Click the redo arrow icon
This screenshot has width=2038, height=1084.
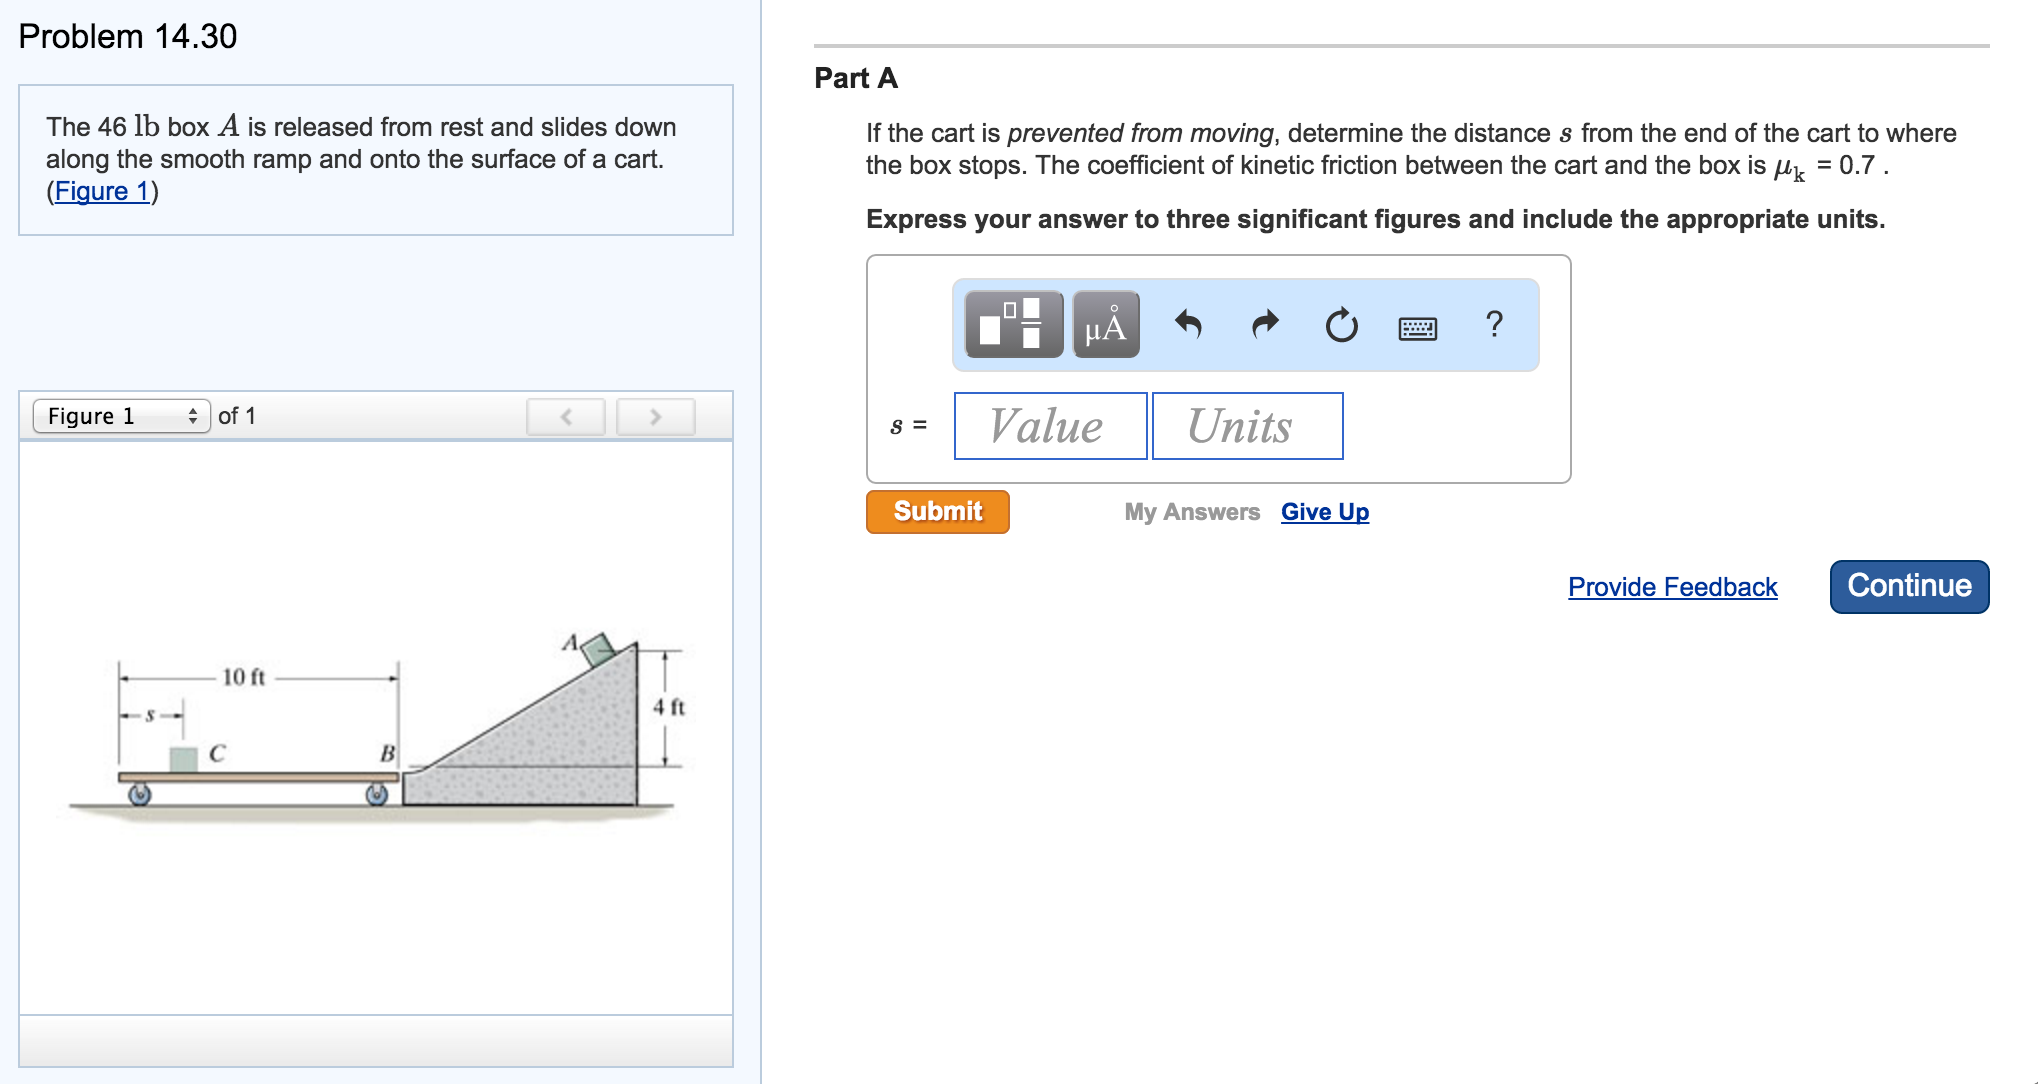1265,325
